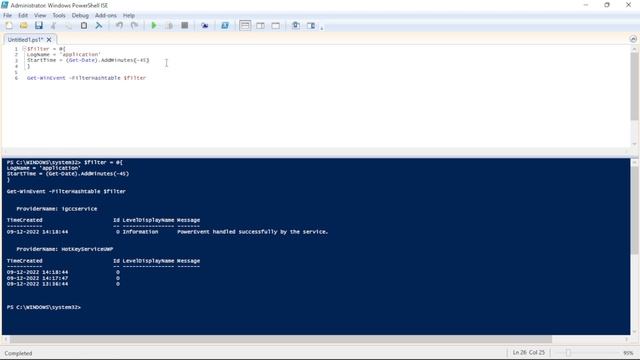Open the Edit menu
Screen dimensions: 640x360
23,16
